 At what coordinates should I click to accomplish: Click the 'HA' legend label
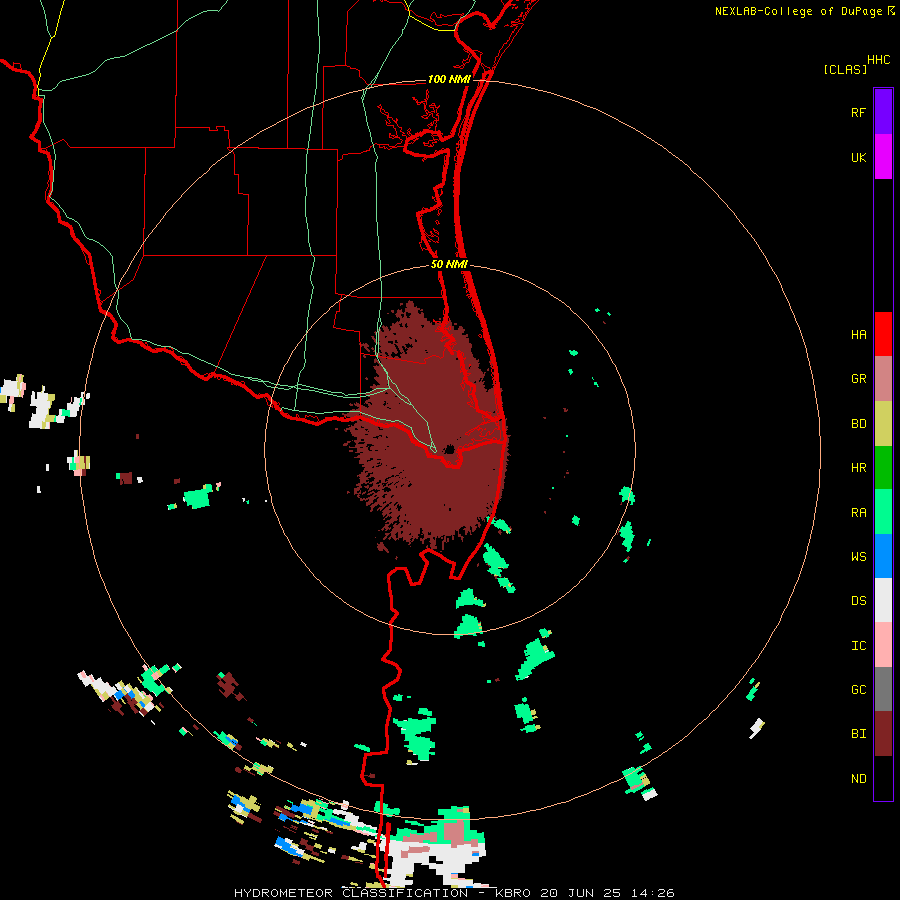coord(858,335)
